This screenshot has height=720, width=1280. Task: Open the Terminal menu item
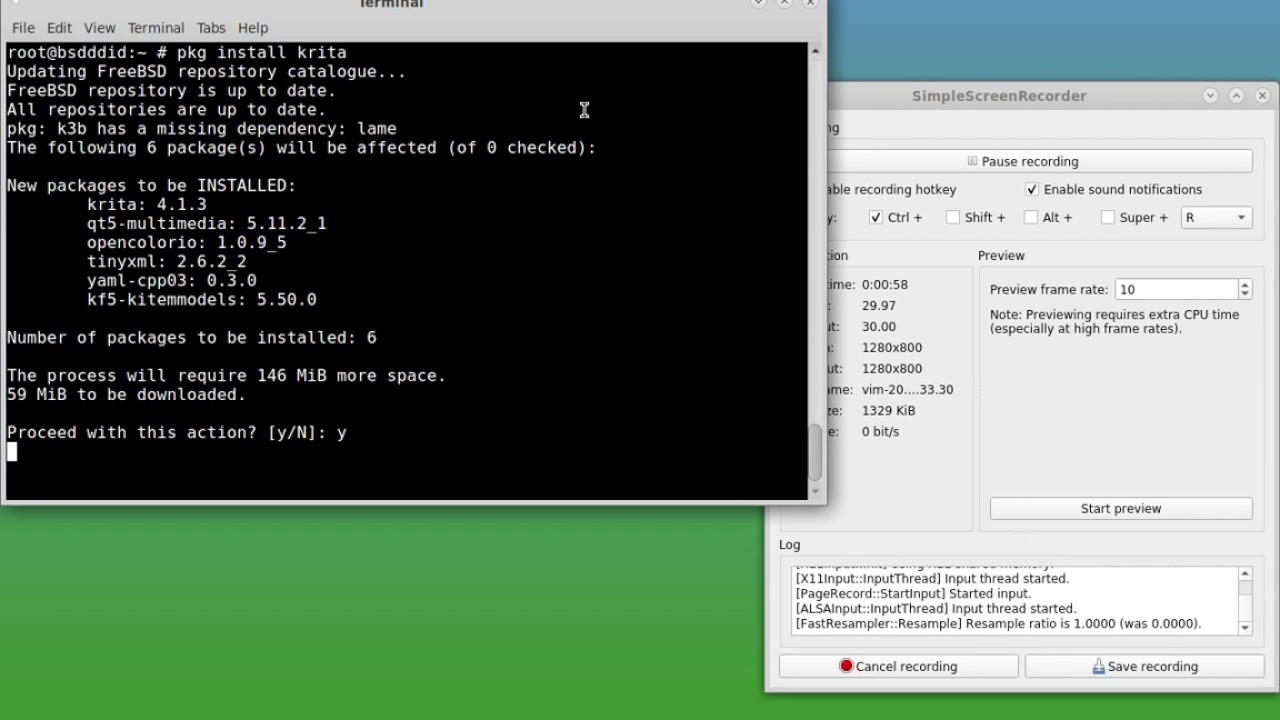[x=156, y=28]
